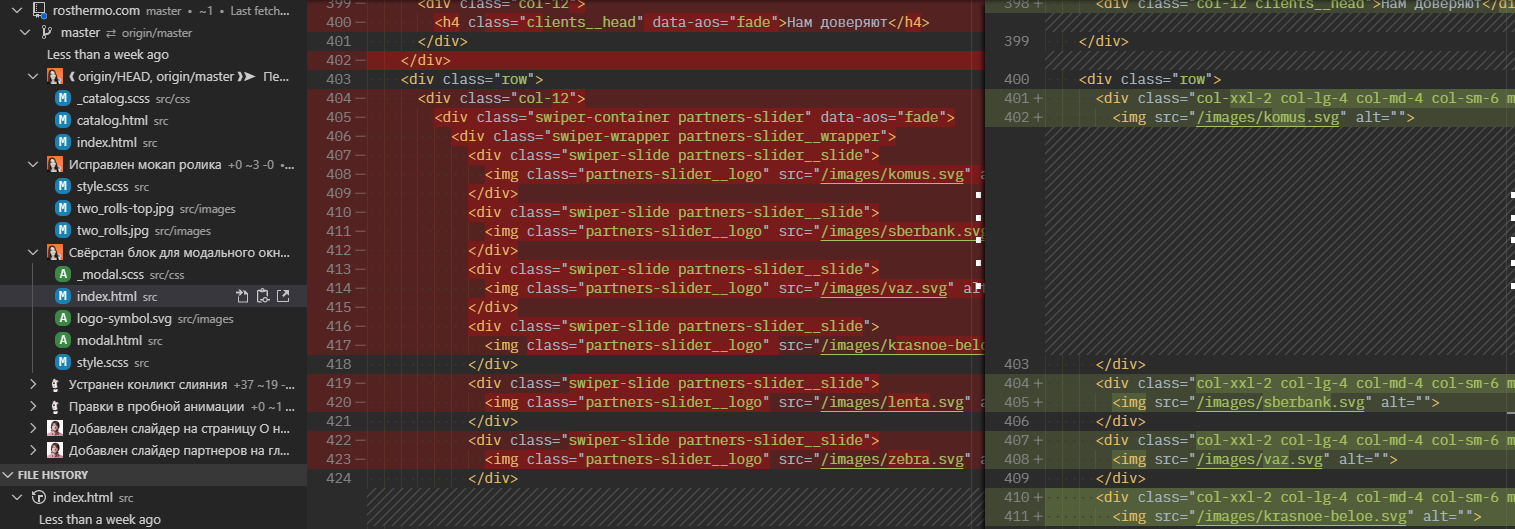Click author avatar of origin/HEAD commit
Screen dimensions: 1515x529
56,77
